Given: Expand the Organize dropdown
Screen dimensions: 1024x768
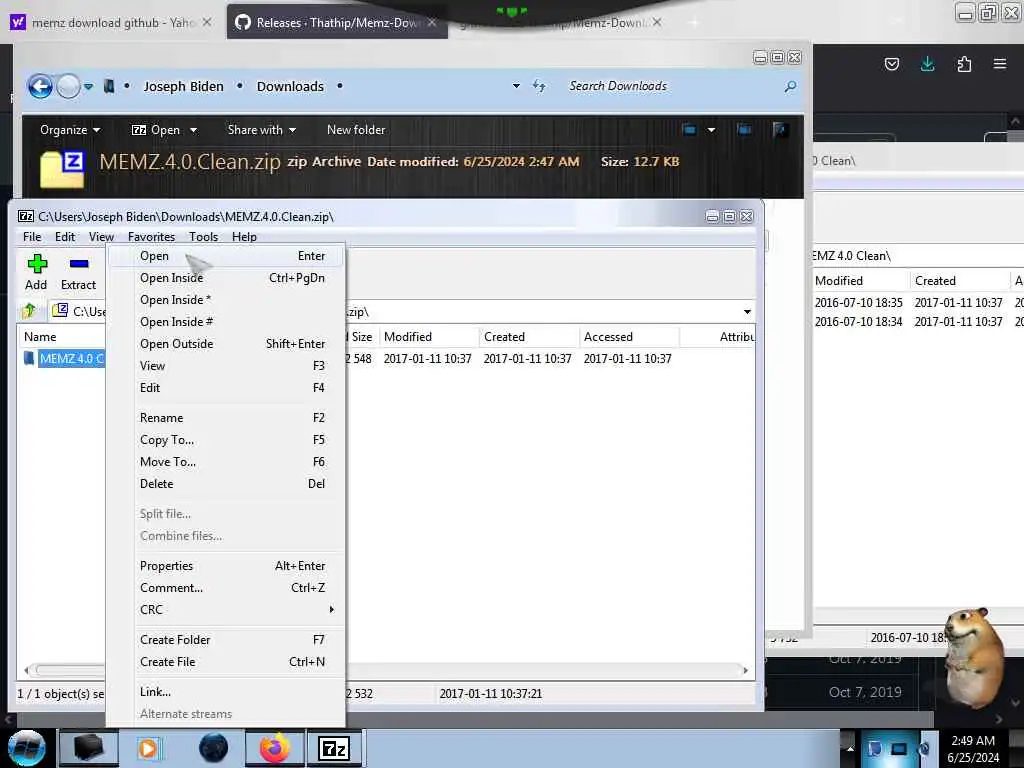Looking at the screenshot, I should 70,130.
